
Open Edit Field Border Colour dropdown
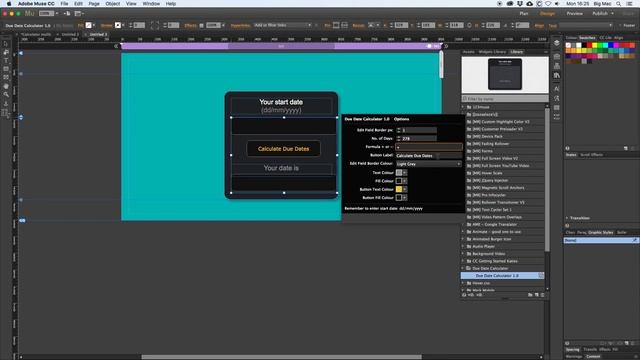point(429,164)
